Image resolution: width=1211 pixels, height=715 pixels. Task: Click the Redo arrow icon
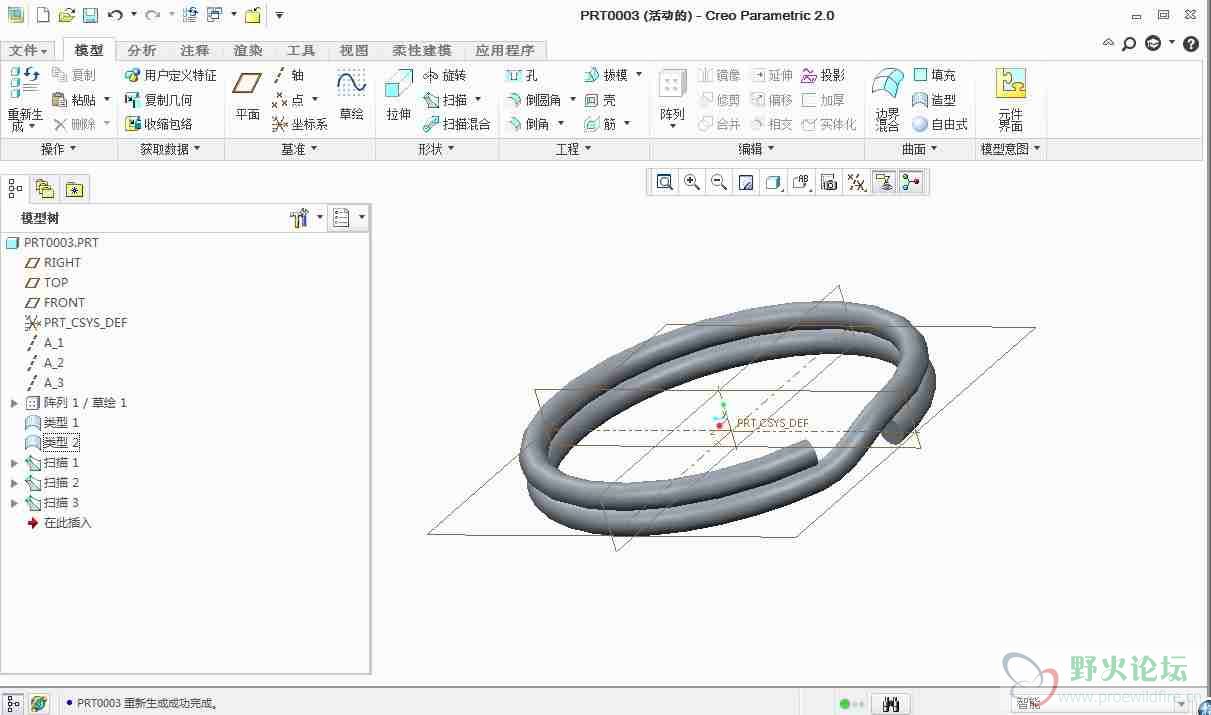153,15
